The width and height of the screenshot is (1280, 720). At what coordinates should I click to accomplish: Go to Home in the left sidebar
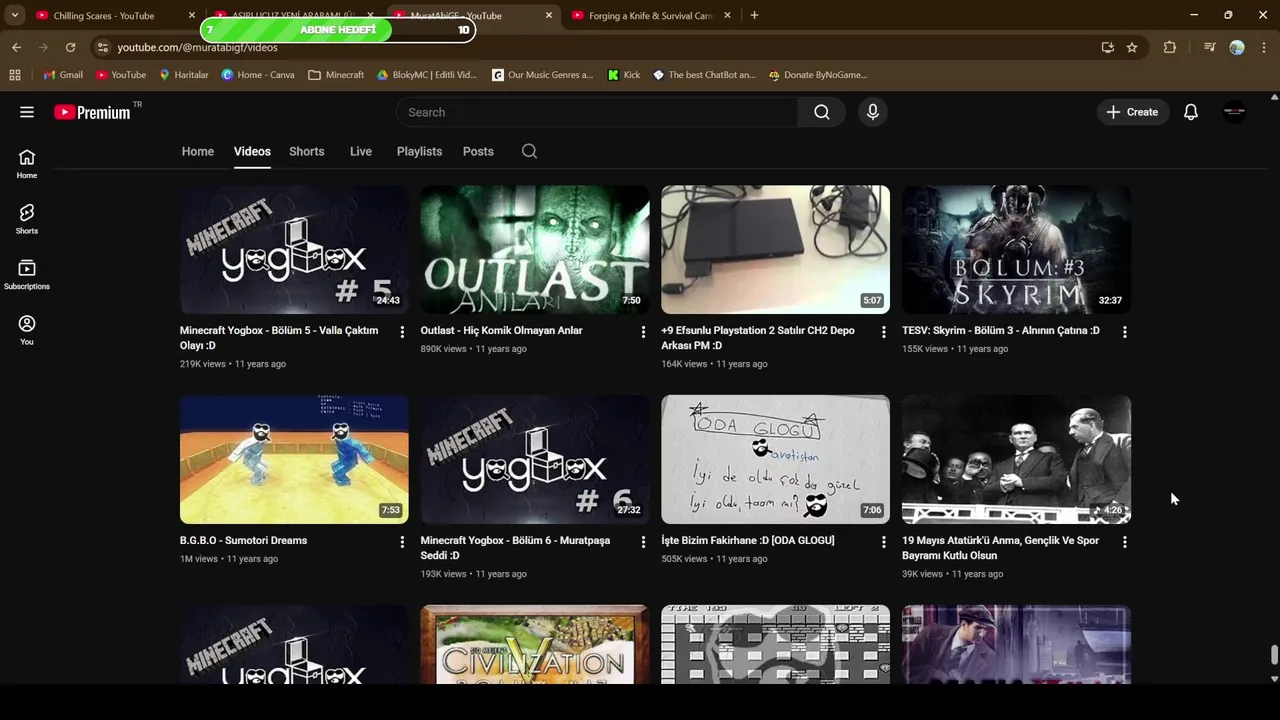(27, 164)
